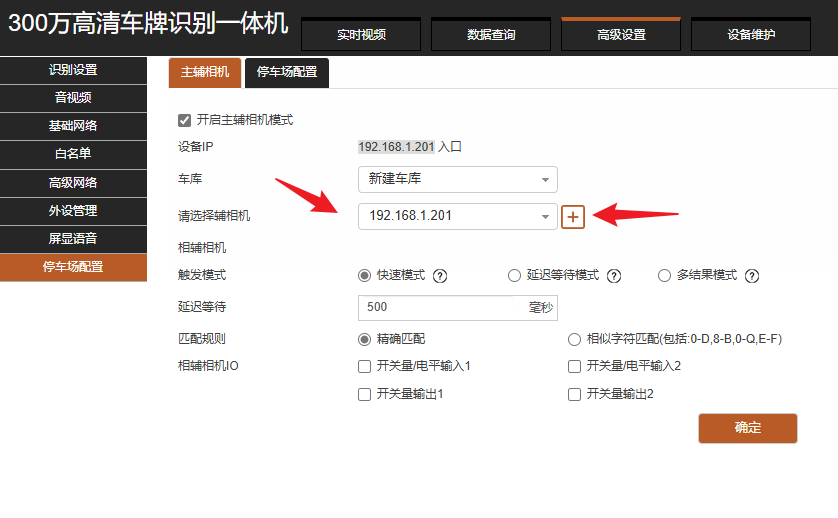The height and width of the screenshot is (518, 838).
Task: Uncheck 开启主辅相机模式 checkbox
Action: pyautogui.click(x=184, y=120)
